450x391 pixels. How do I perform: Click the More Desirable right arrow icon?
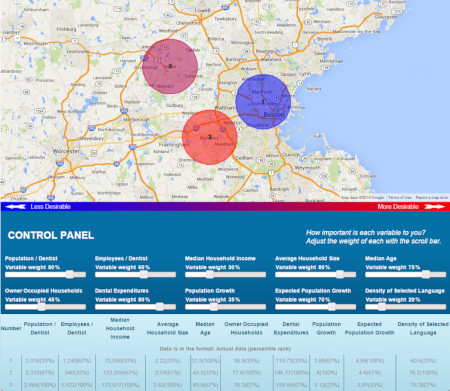coord(434,207)
